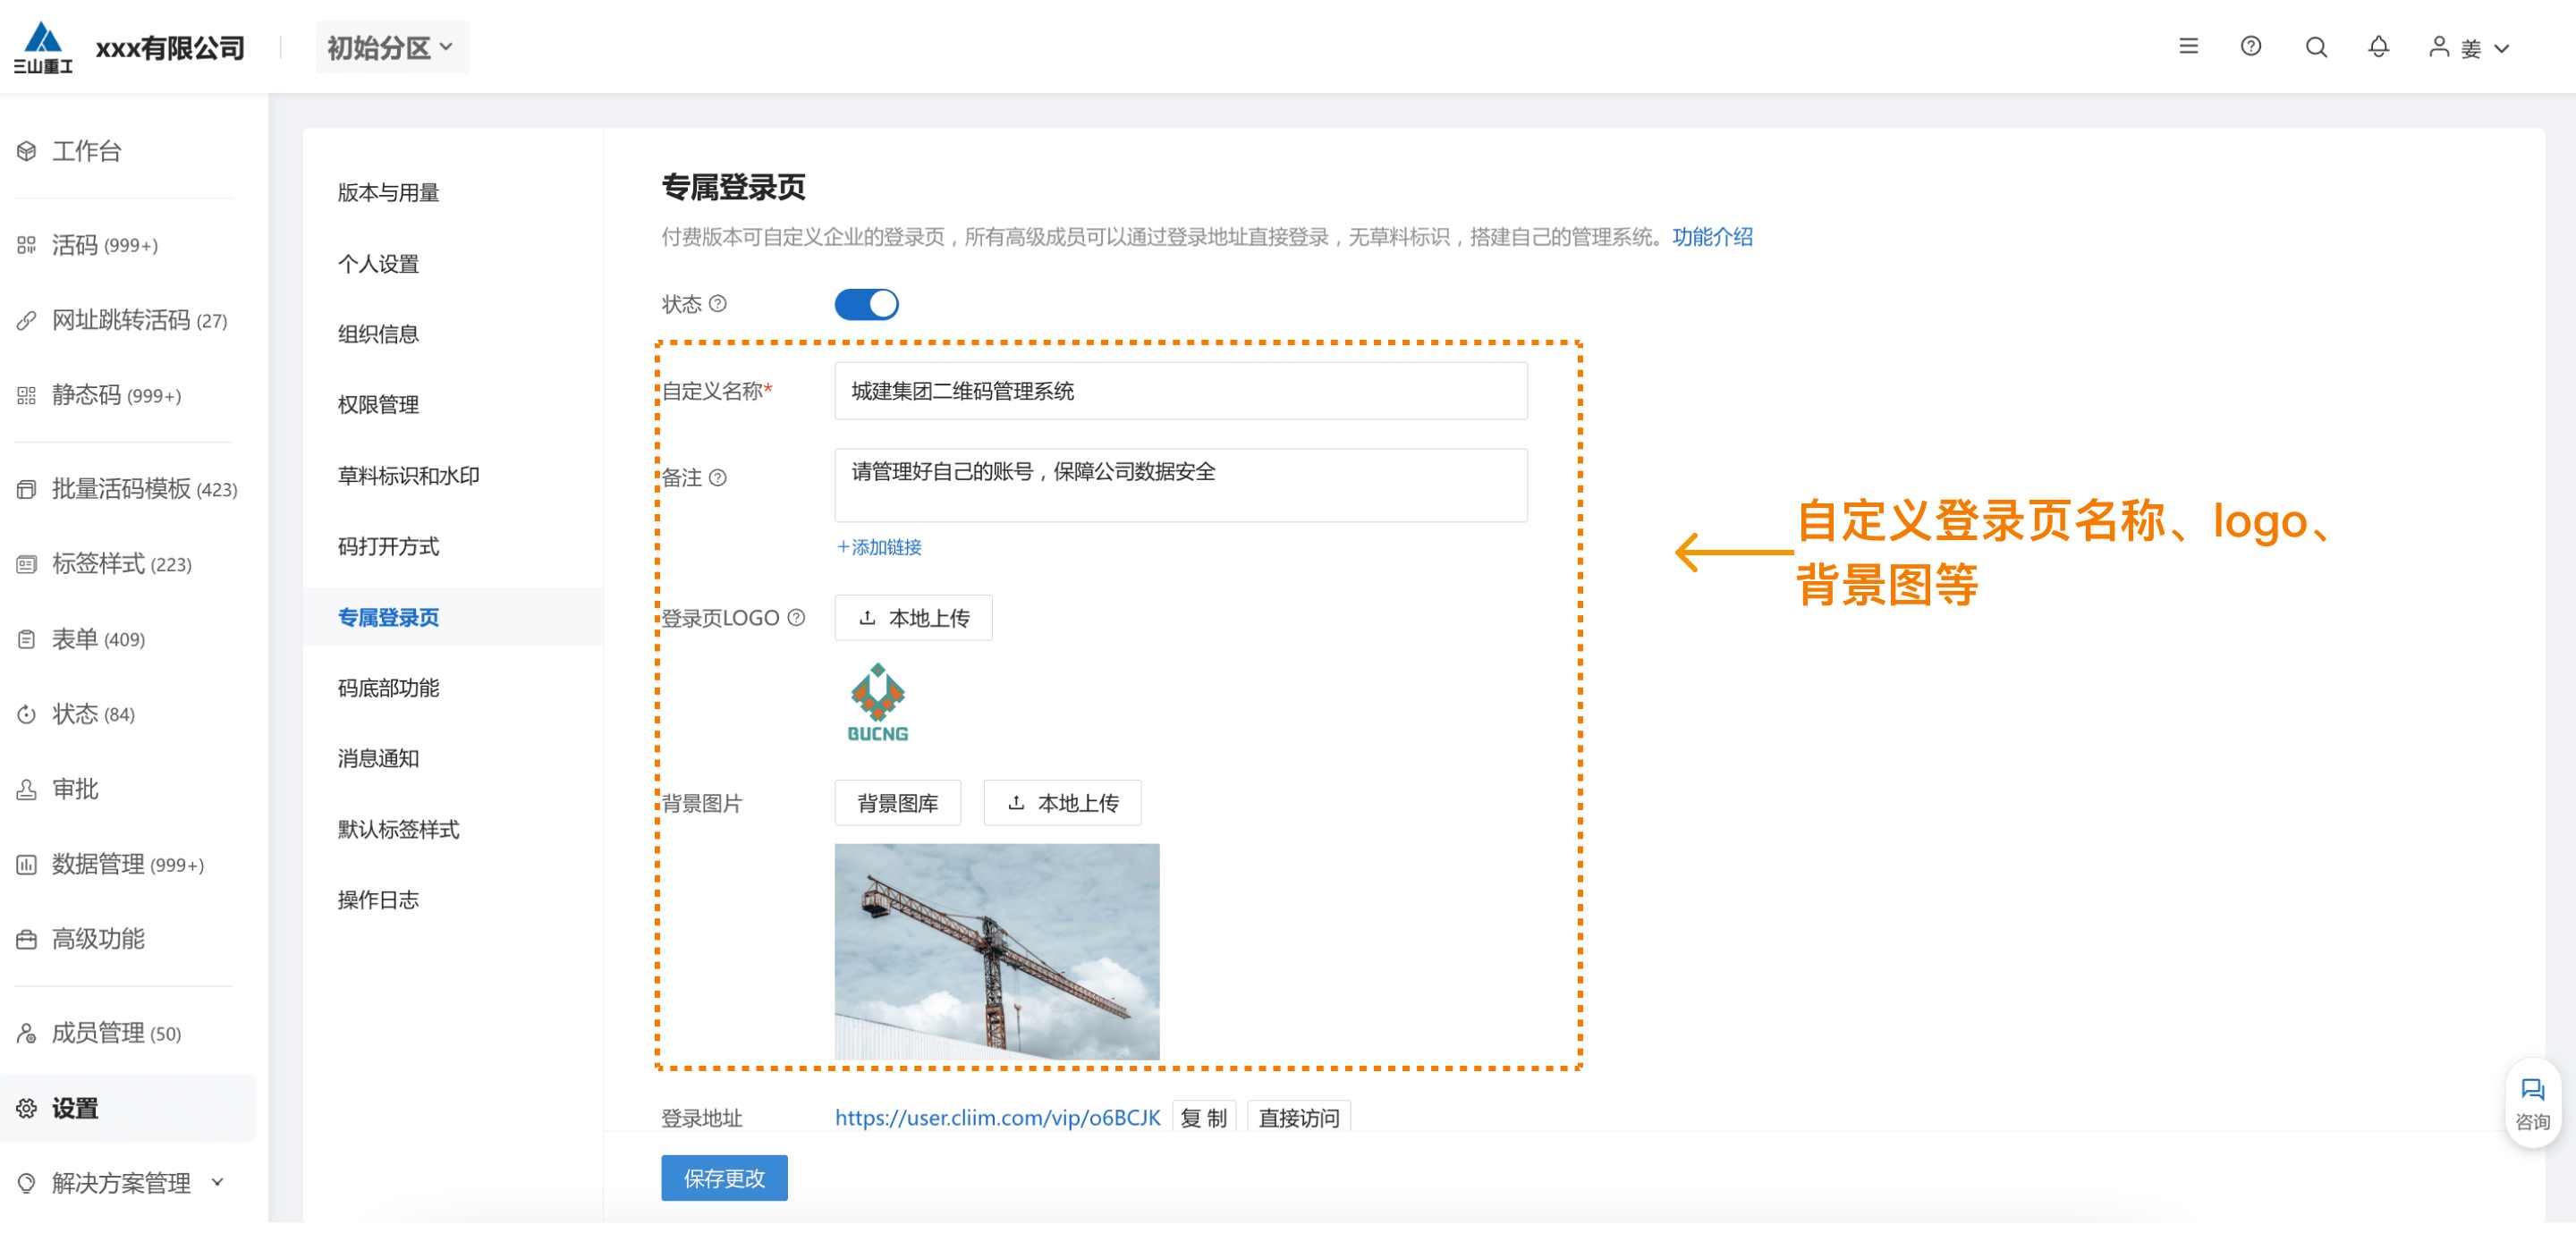
Task: Open 个人设置 settings section
Action: 378,264
